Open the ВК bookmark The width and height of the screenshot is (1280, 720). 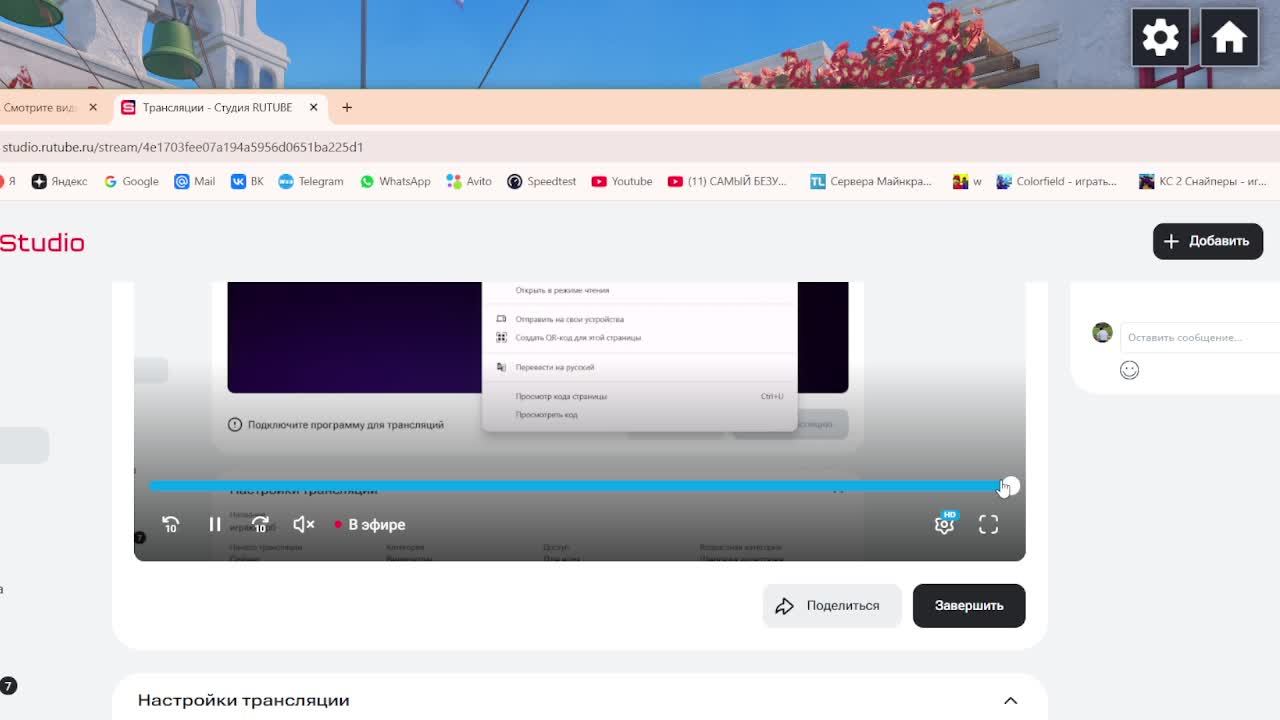click(x=247, y=181)
